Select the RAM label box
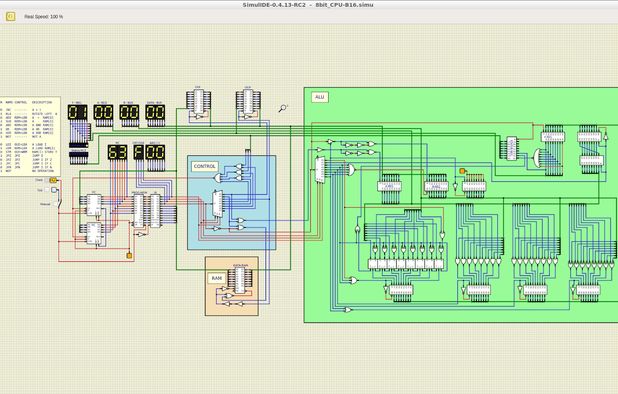This screenshot has width=618, height=394. pyautogui.click(x=217, y=278)
